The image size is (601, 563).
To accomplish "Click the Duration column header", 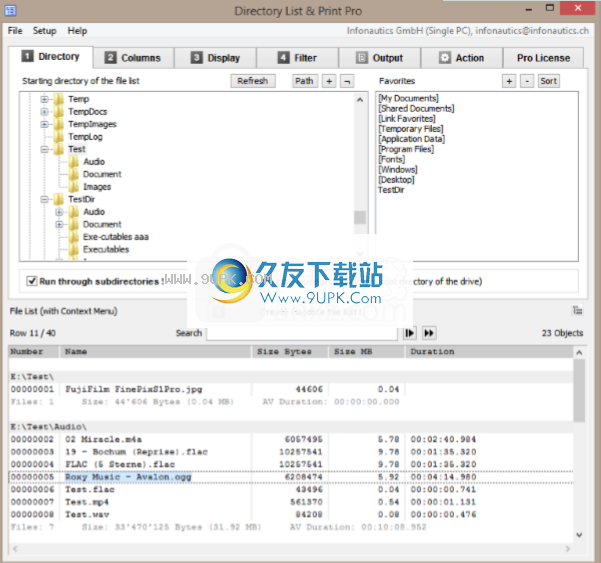I will [489, 351].
